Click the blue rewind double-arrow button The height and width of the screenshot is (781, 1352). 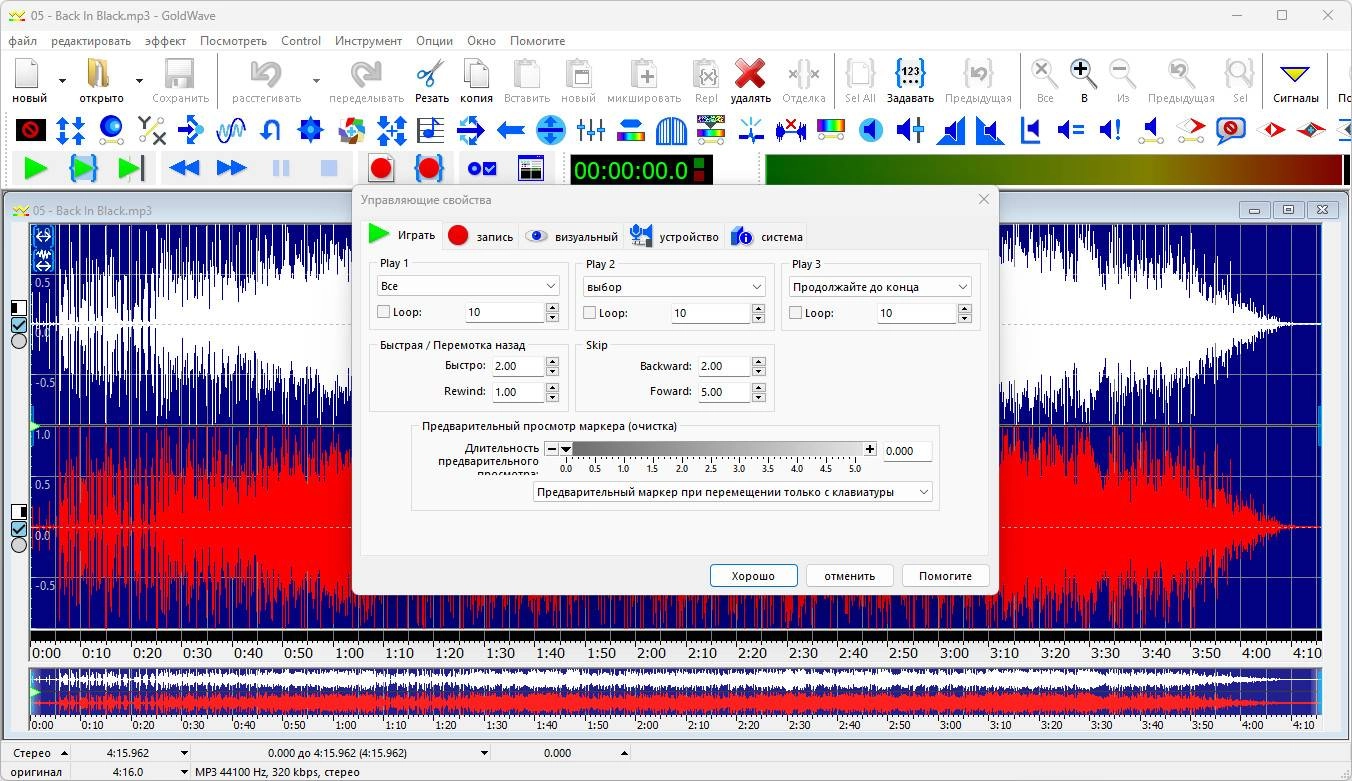click(x=184, y=169)
